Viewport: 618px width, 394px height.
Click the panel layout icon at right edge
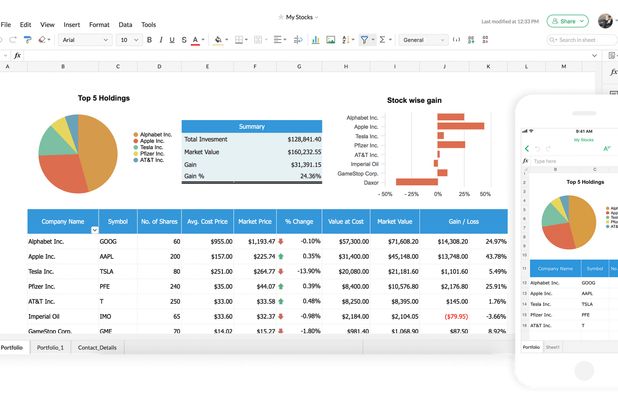pyautogui.click(x=612, y=56)
